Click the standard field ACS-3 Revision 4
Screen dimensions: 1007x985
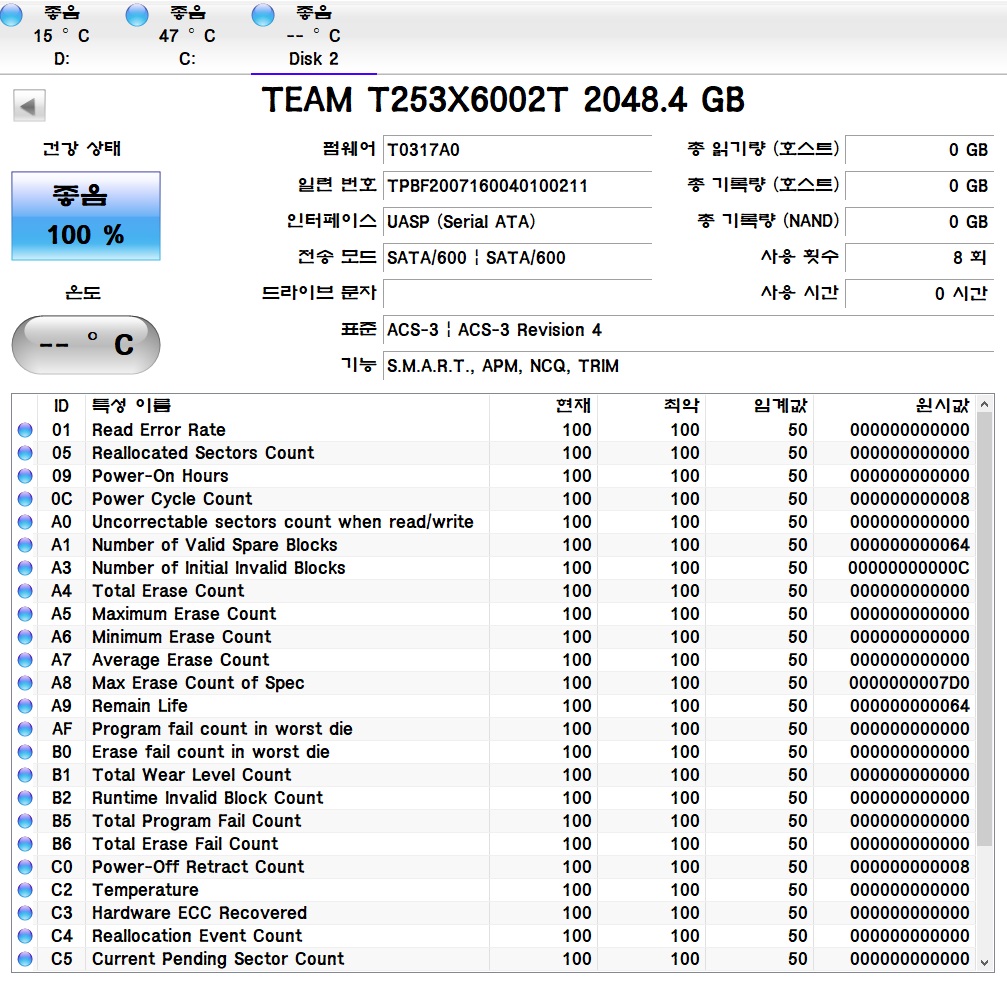tap(688, 330)
